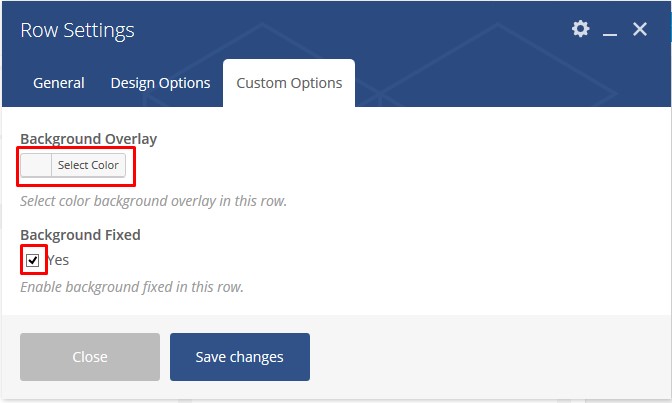
Task: Click the gray Close button
Action: [x=90, y=357]
